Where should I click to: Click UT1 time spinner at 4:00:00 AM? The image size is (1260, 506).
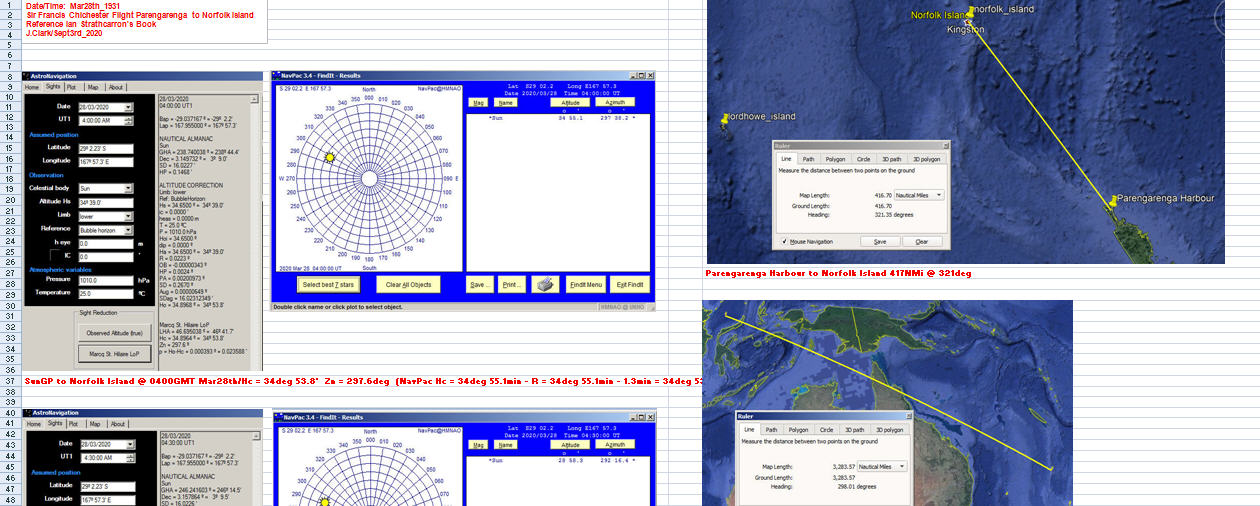[x=128, y=120]
